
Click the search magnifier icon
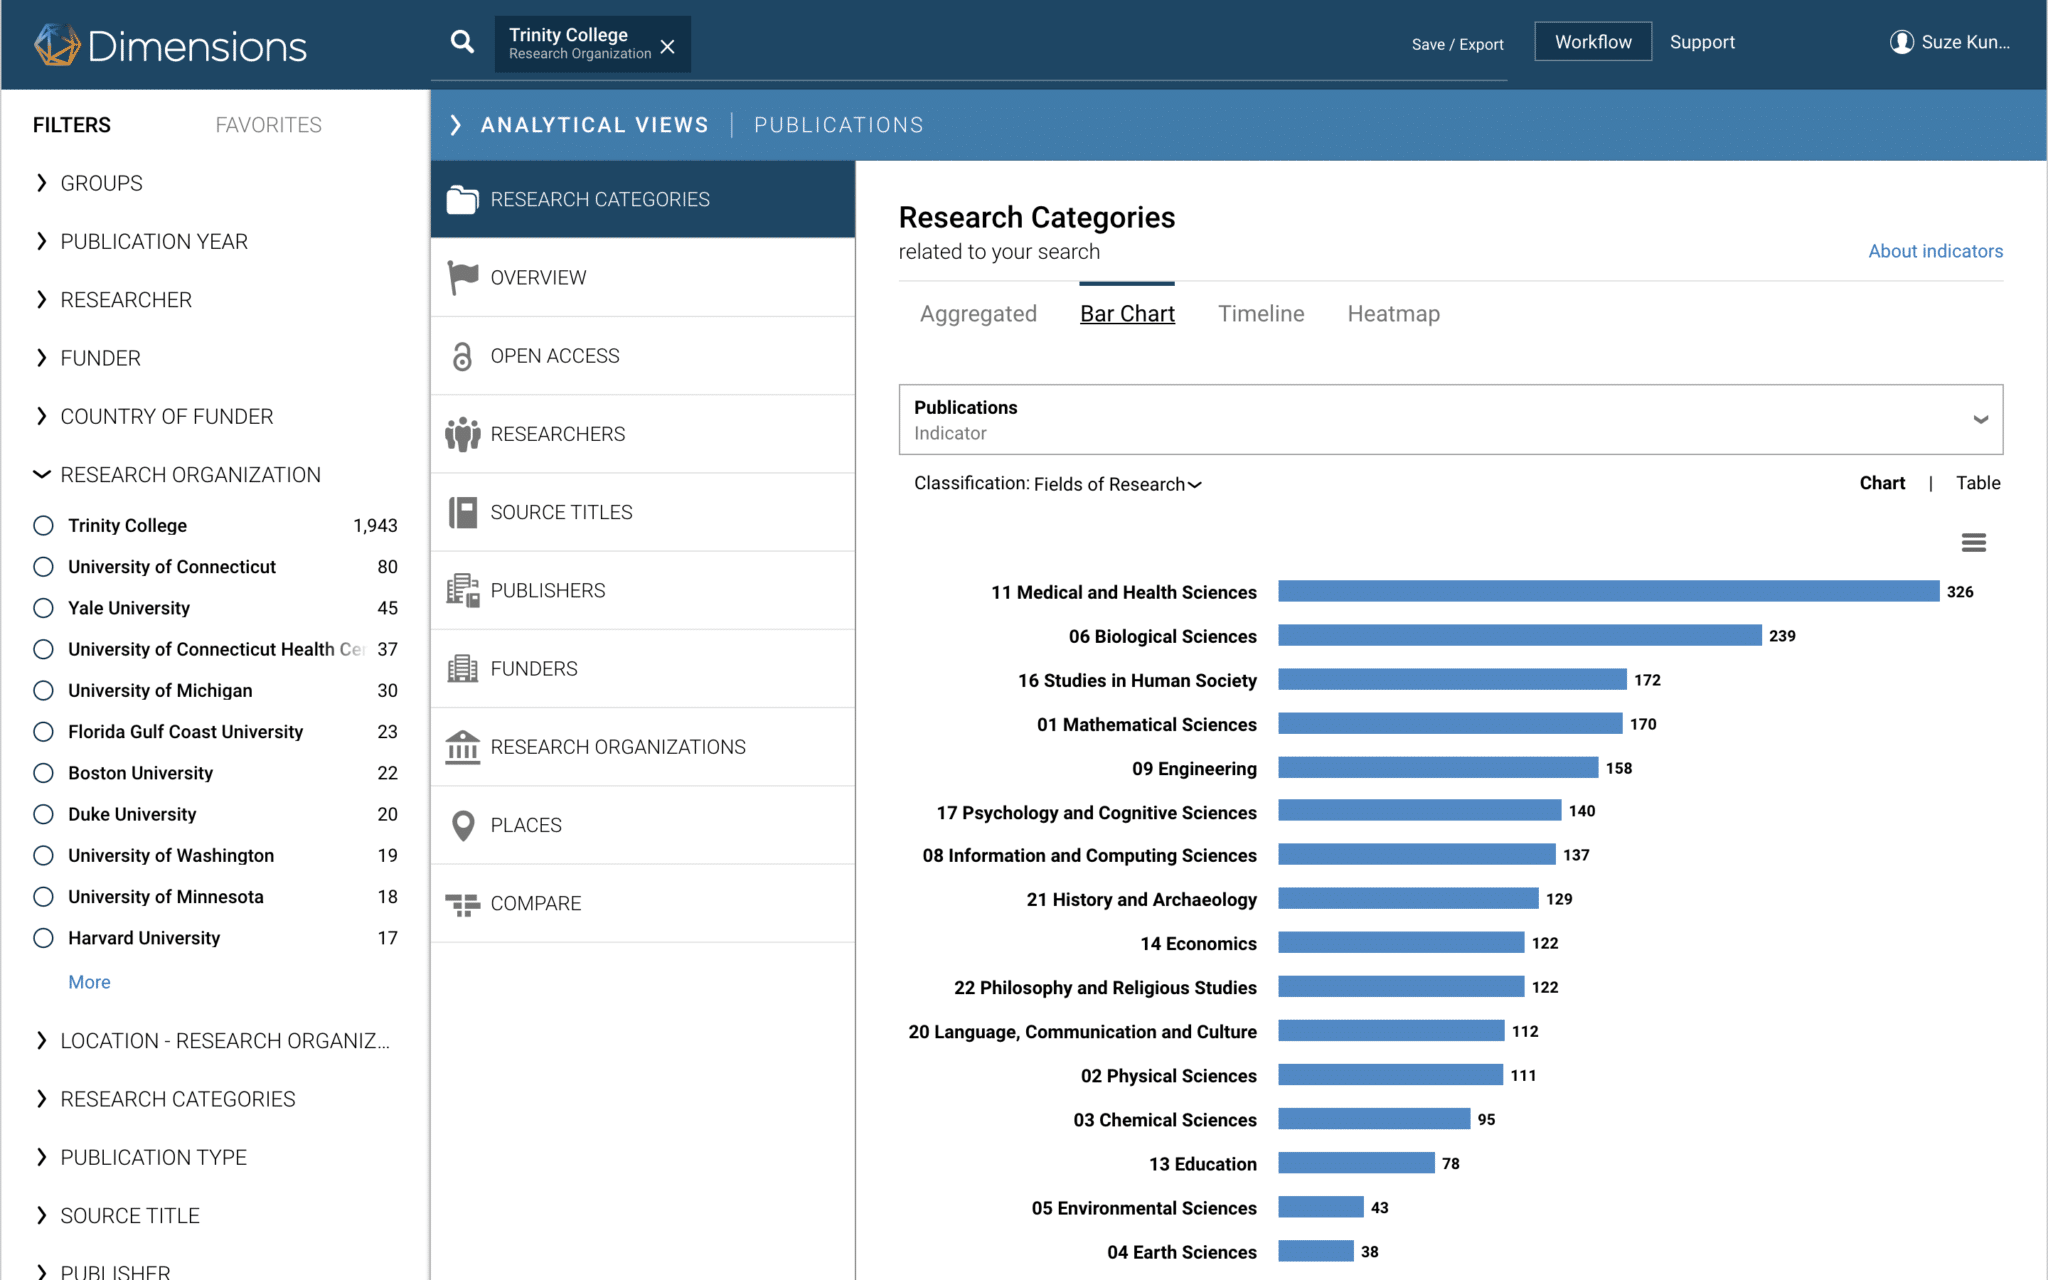click(x=462, y=42)
